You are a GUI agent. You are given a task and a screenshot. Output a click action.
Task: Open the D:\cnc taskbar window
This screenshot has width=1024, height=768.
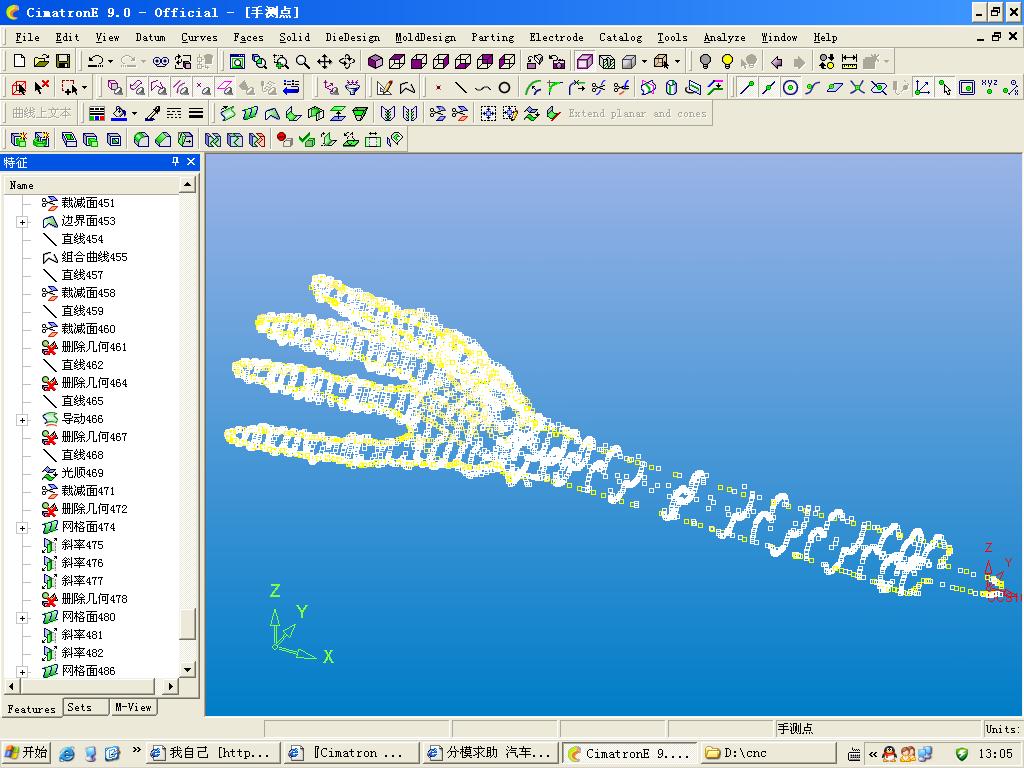tap(768, 753)
